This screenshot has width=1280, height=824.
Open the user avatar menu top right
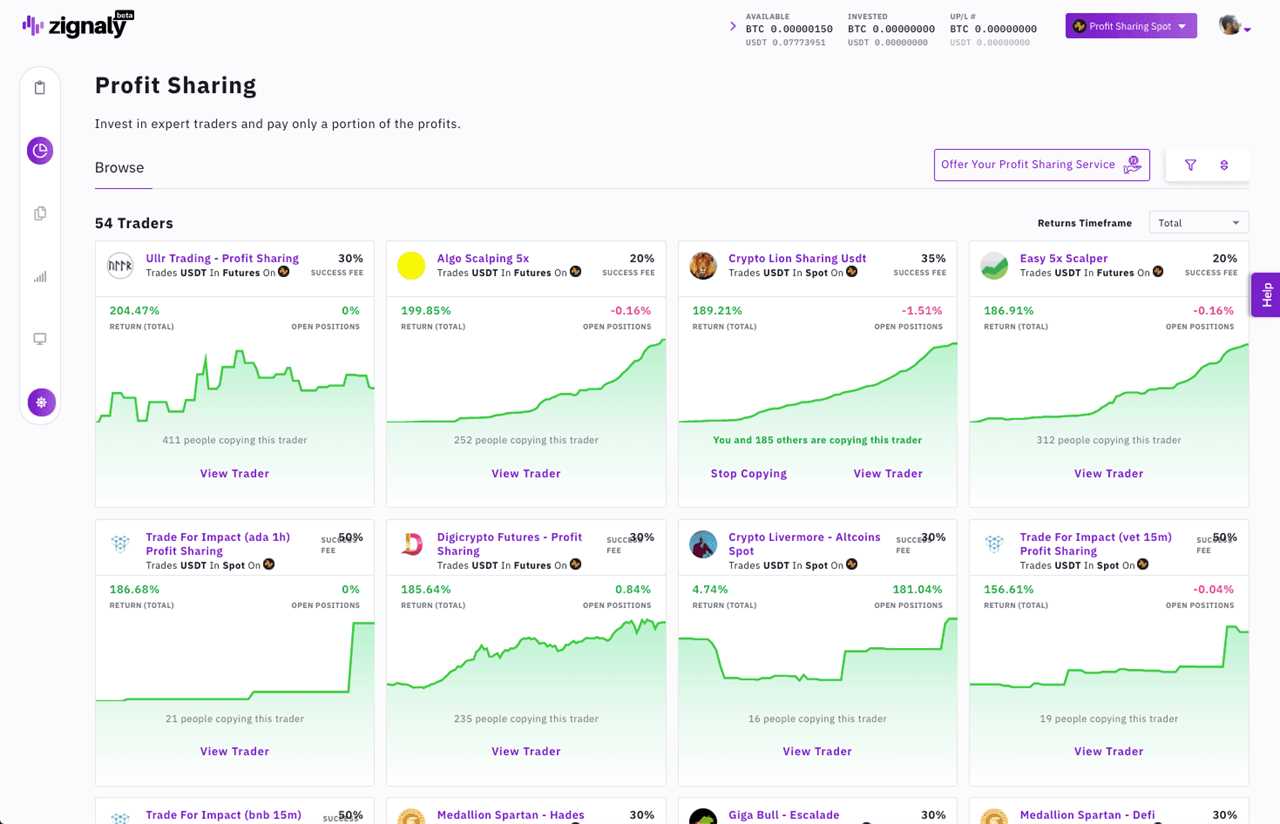pos(1231,24)
